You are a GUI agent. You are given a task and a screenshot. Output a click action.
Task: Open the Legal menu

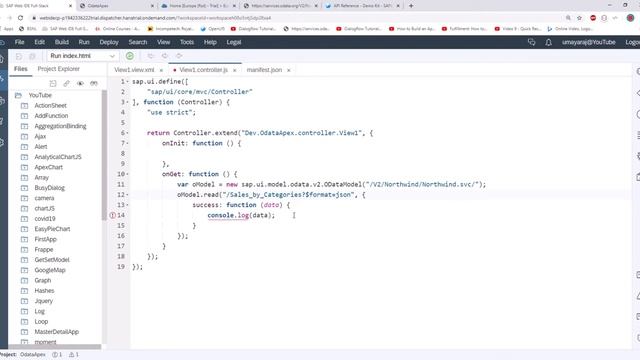pos(234,42)
